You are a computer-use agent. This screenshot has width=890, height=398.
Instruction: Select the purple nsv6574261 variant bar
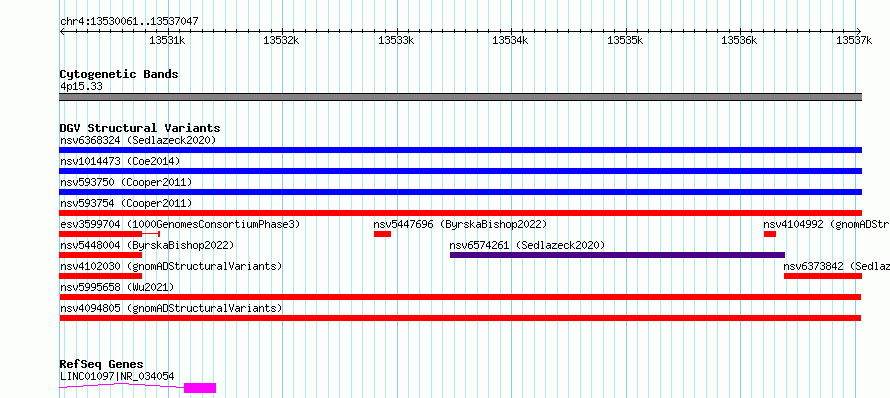(x=618, y=255)
